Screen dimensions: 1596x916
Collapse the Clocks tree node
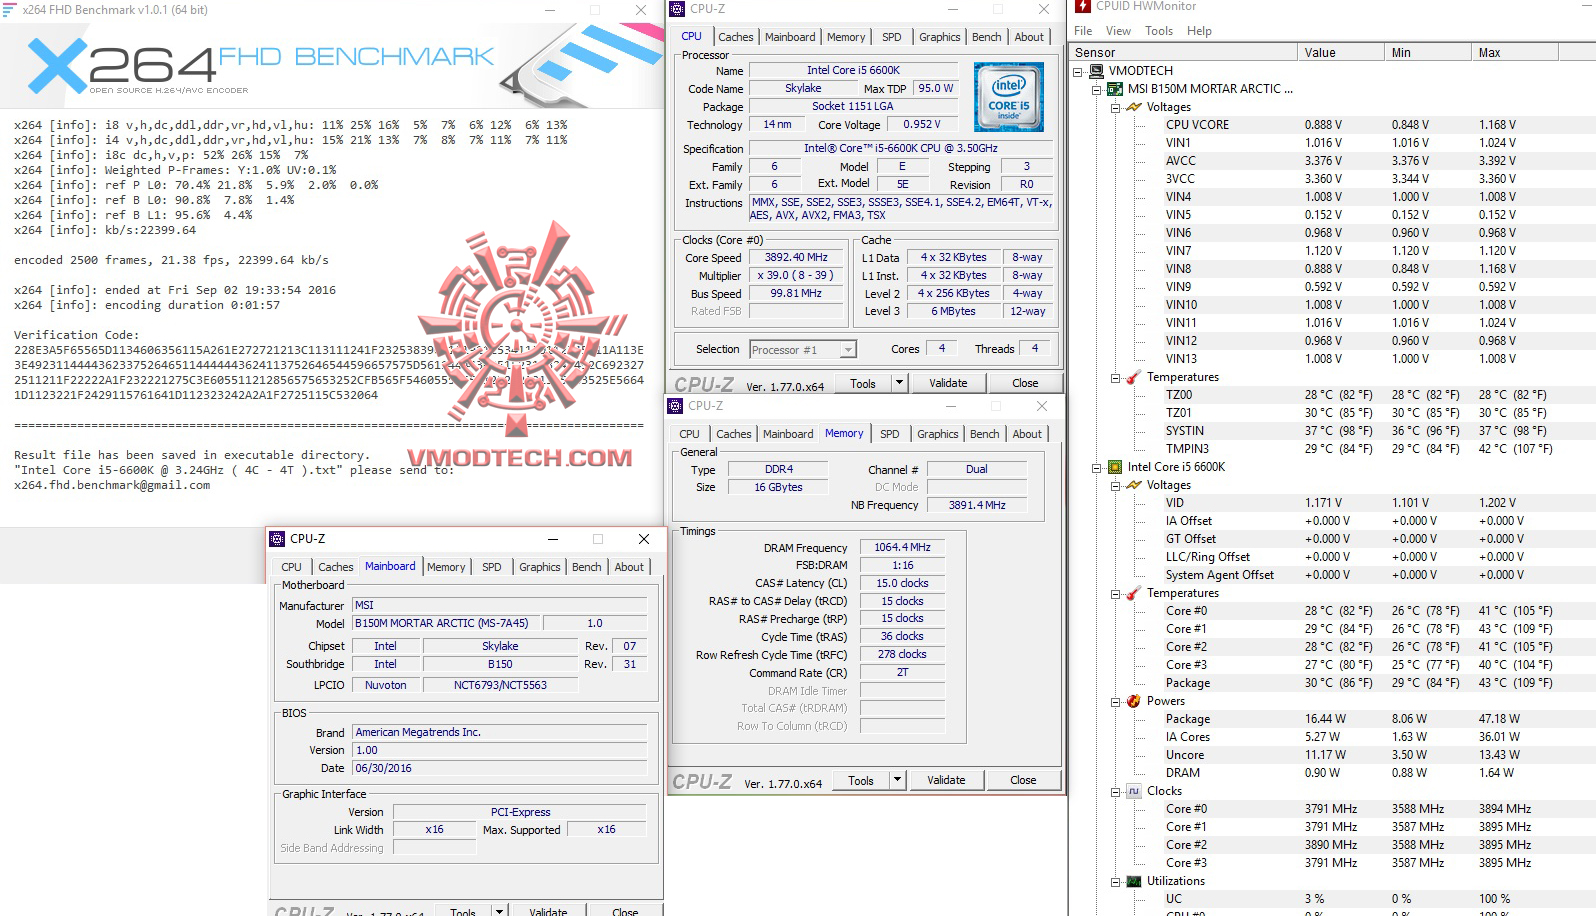[1115, 791]
